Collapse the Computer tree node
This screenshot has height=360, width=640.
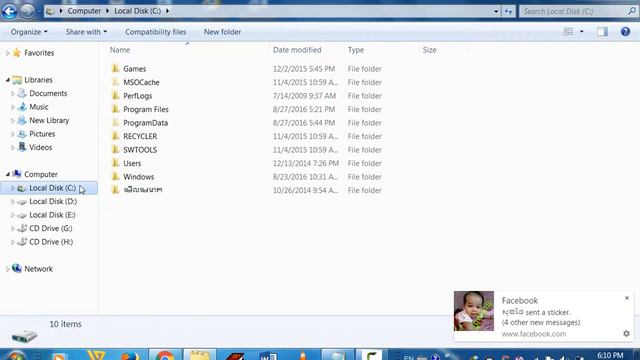click(x=7, y=174)
